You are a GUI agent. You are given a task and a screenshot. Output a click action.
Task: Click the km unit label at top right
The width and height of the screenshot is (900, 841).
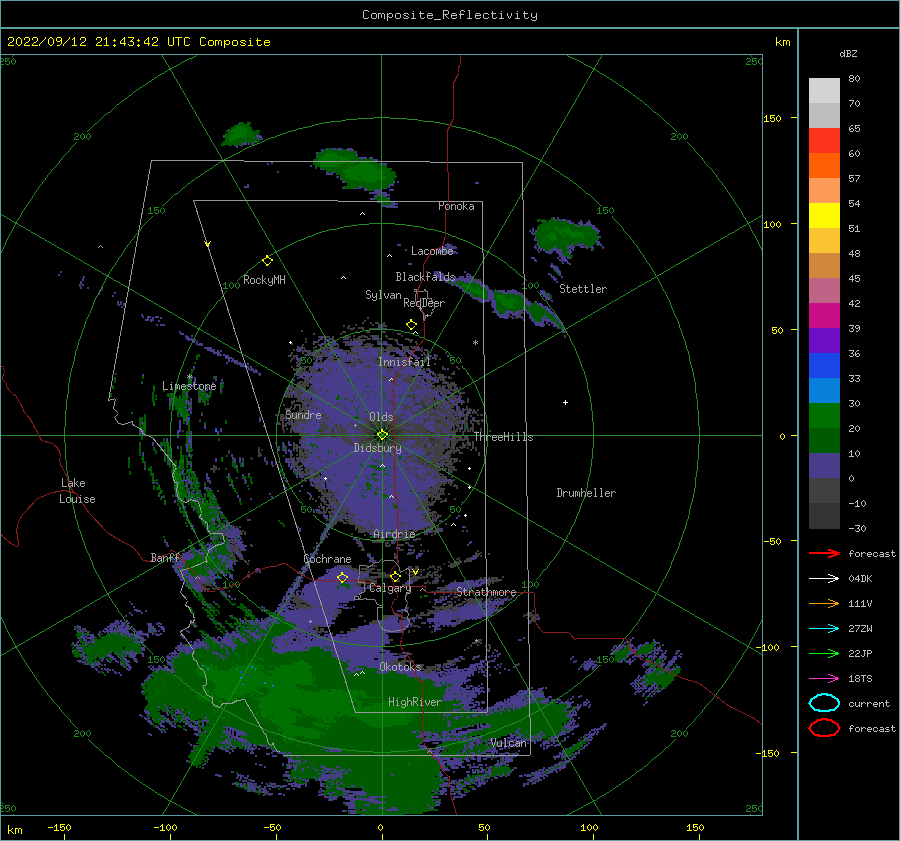(782, 42)
